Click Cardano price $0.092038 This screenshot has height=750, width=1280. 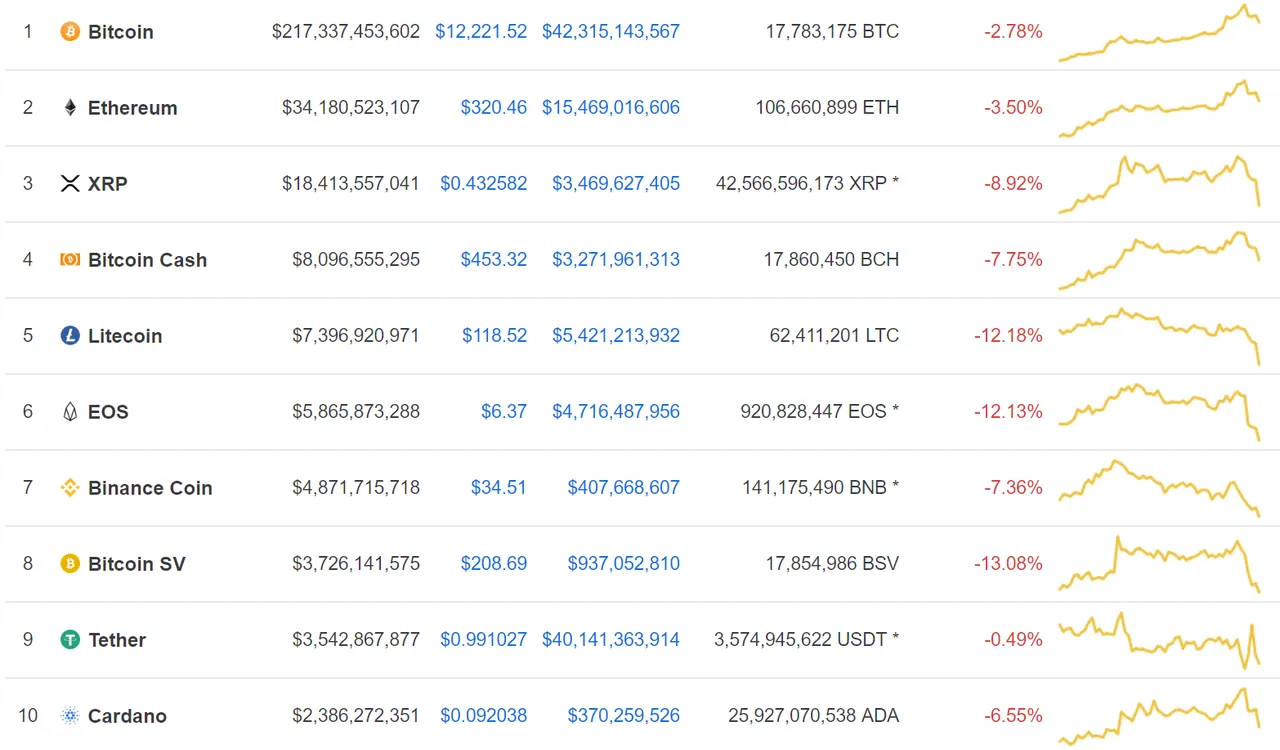(x=484, y=716)
